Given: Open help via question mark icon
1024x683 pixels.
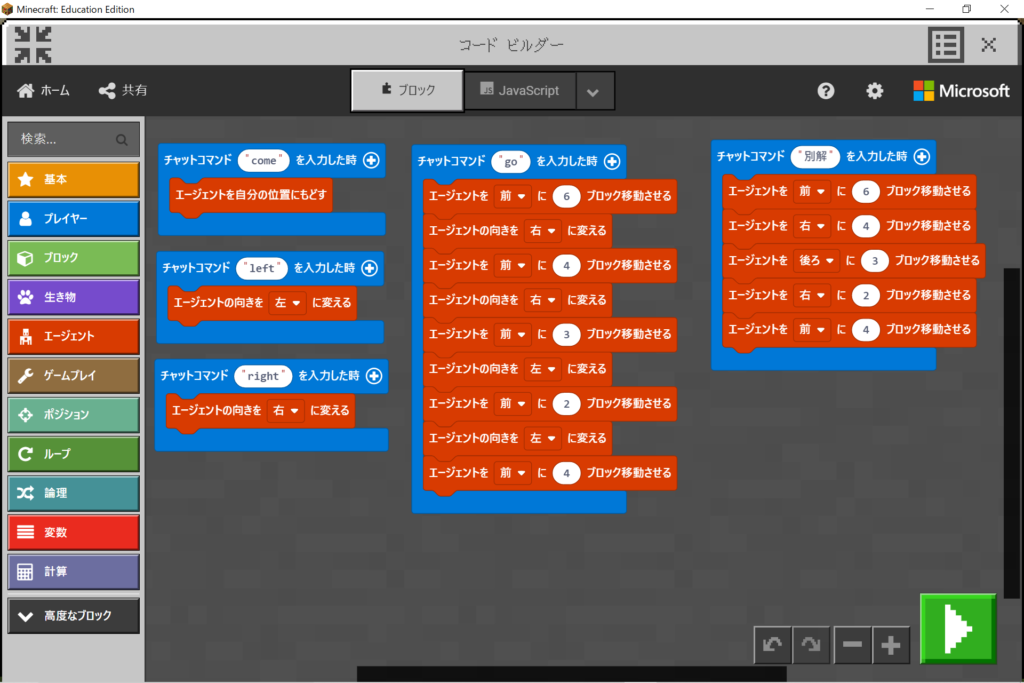Looking at the screenshot, I should point(825,91).
